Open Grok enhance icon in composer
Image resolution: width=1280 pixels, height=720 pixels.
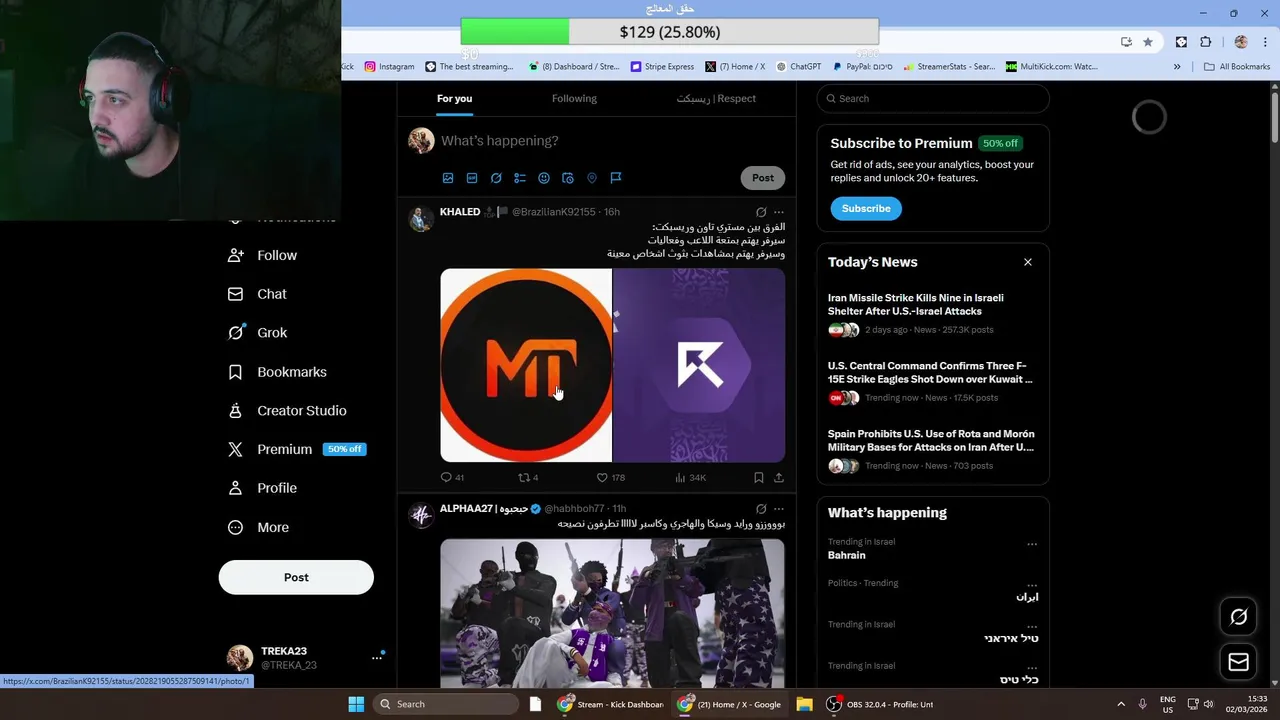click(x=496, y=178)
